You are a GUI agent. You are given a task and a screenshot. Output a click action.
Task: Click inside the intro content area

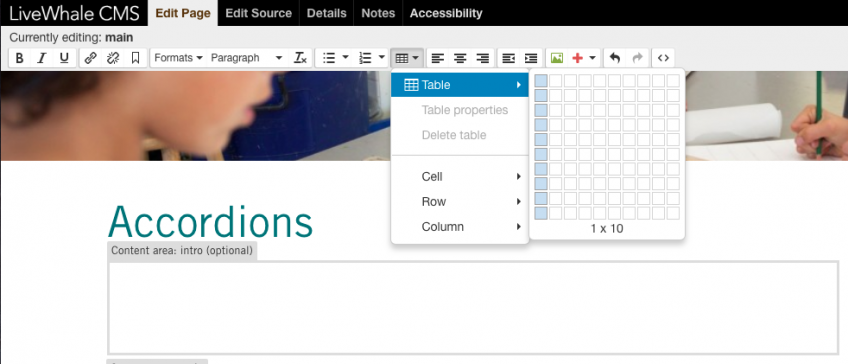click(x=473, y=308)
